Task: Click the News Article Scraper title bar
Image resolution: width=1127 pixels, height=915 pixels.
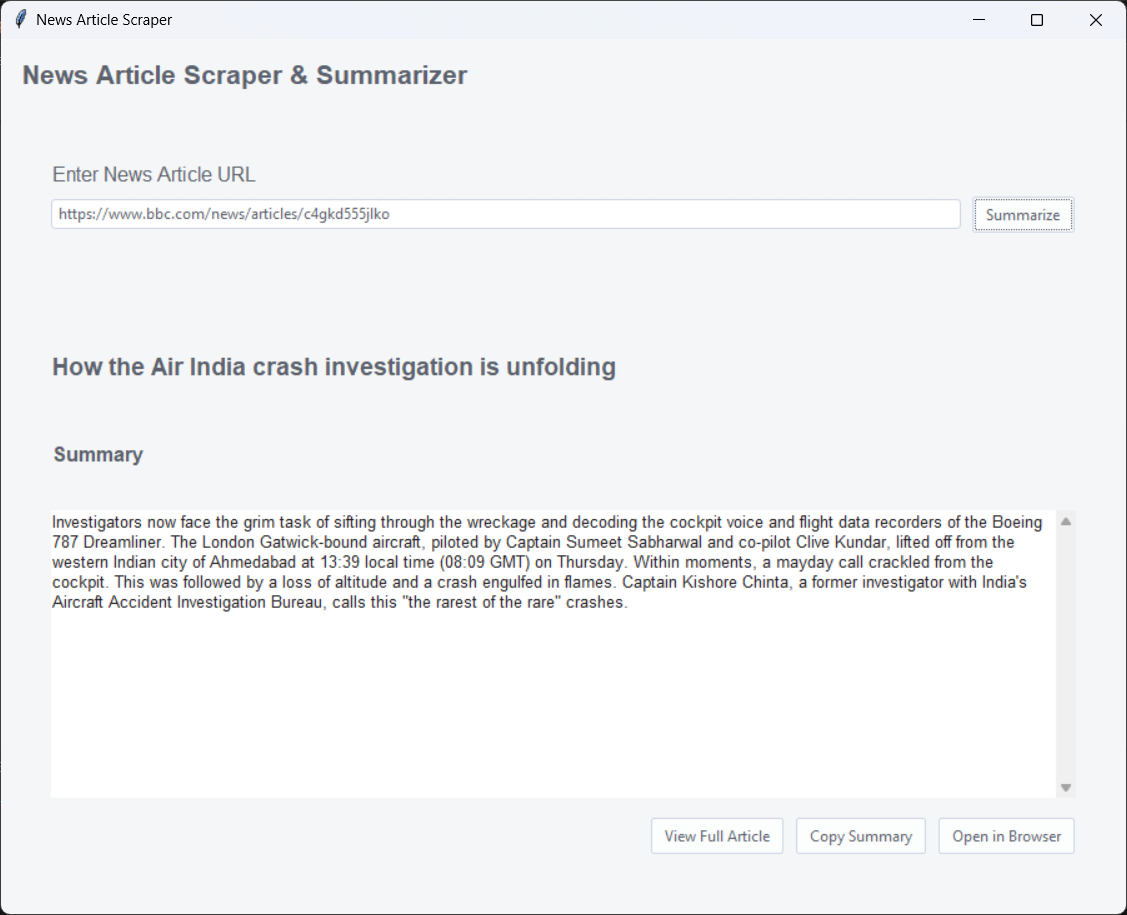Action: (500, 19)
